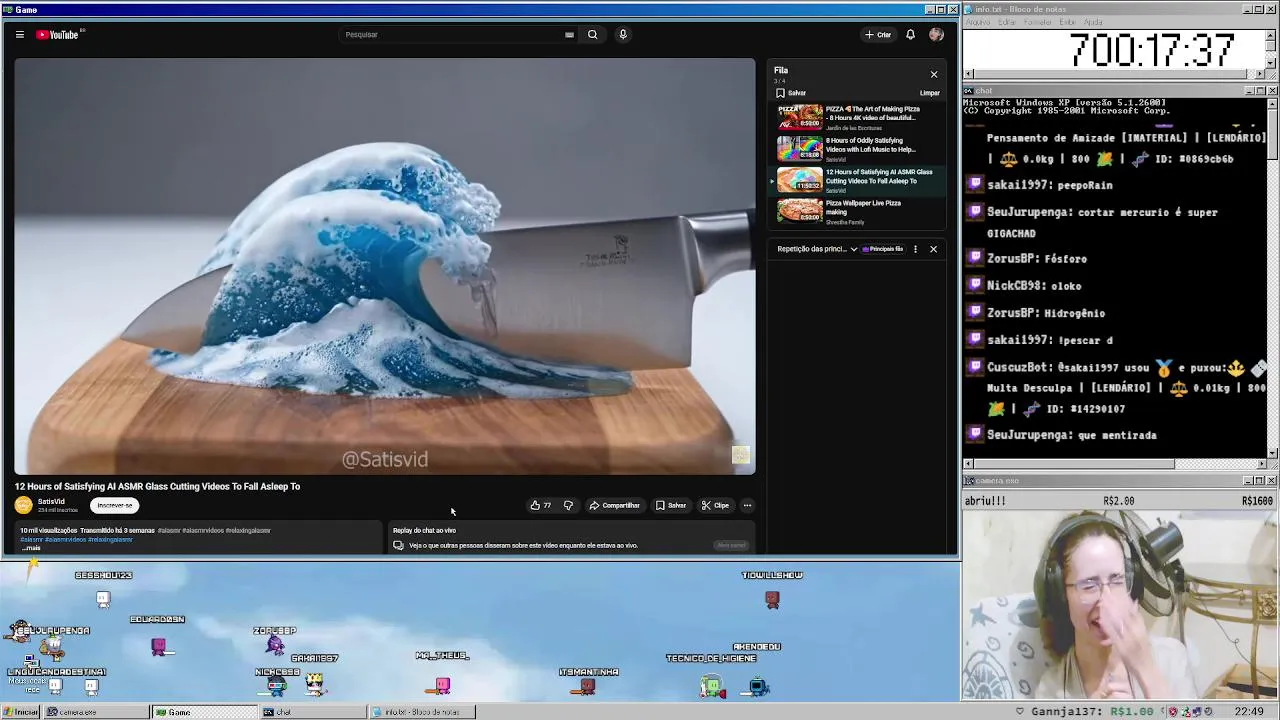Expand the description with '...mais'
The height and width of the screenshot is (720, 1280).
[31, 548]
